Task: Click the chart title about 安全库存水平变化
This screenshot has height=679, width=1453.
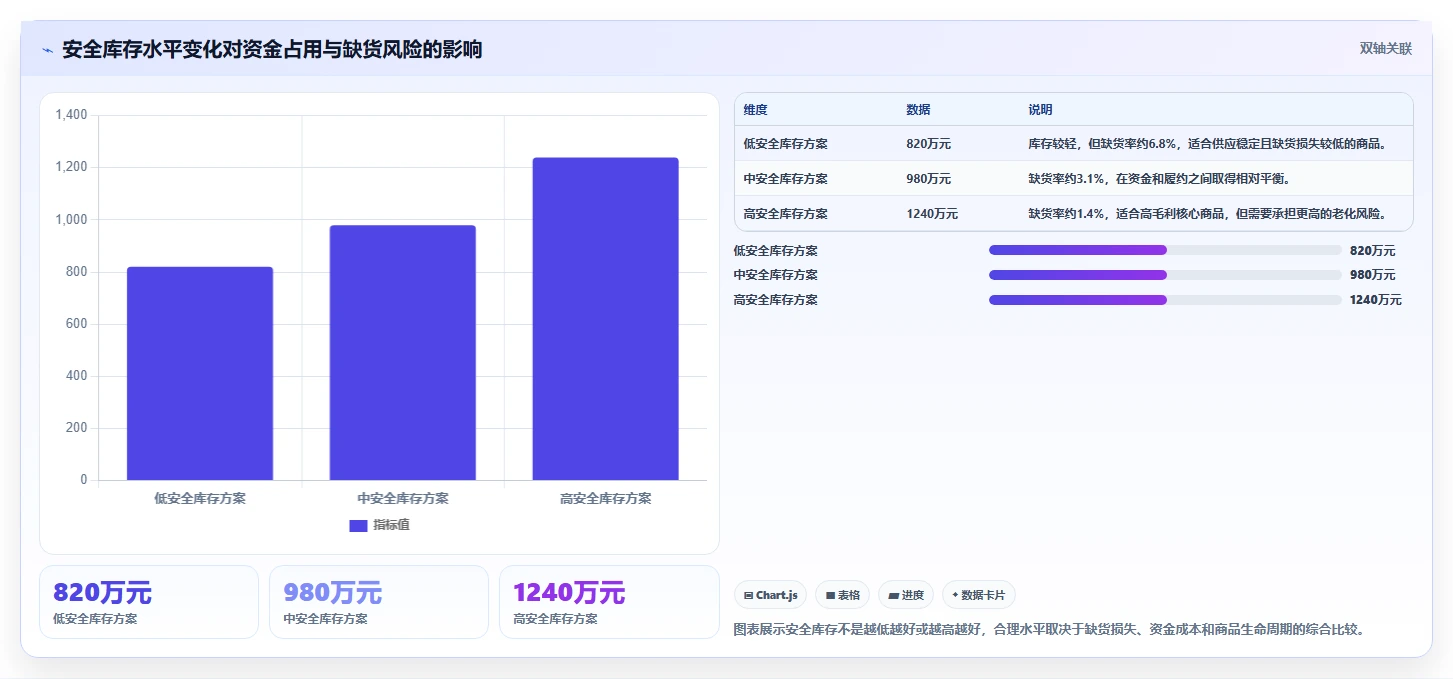Action: pos(272,50)
